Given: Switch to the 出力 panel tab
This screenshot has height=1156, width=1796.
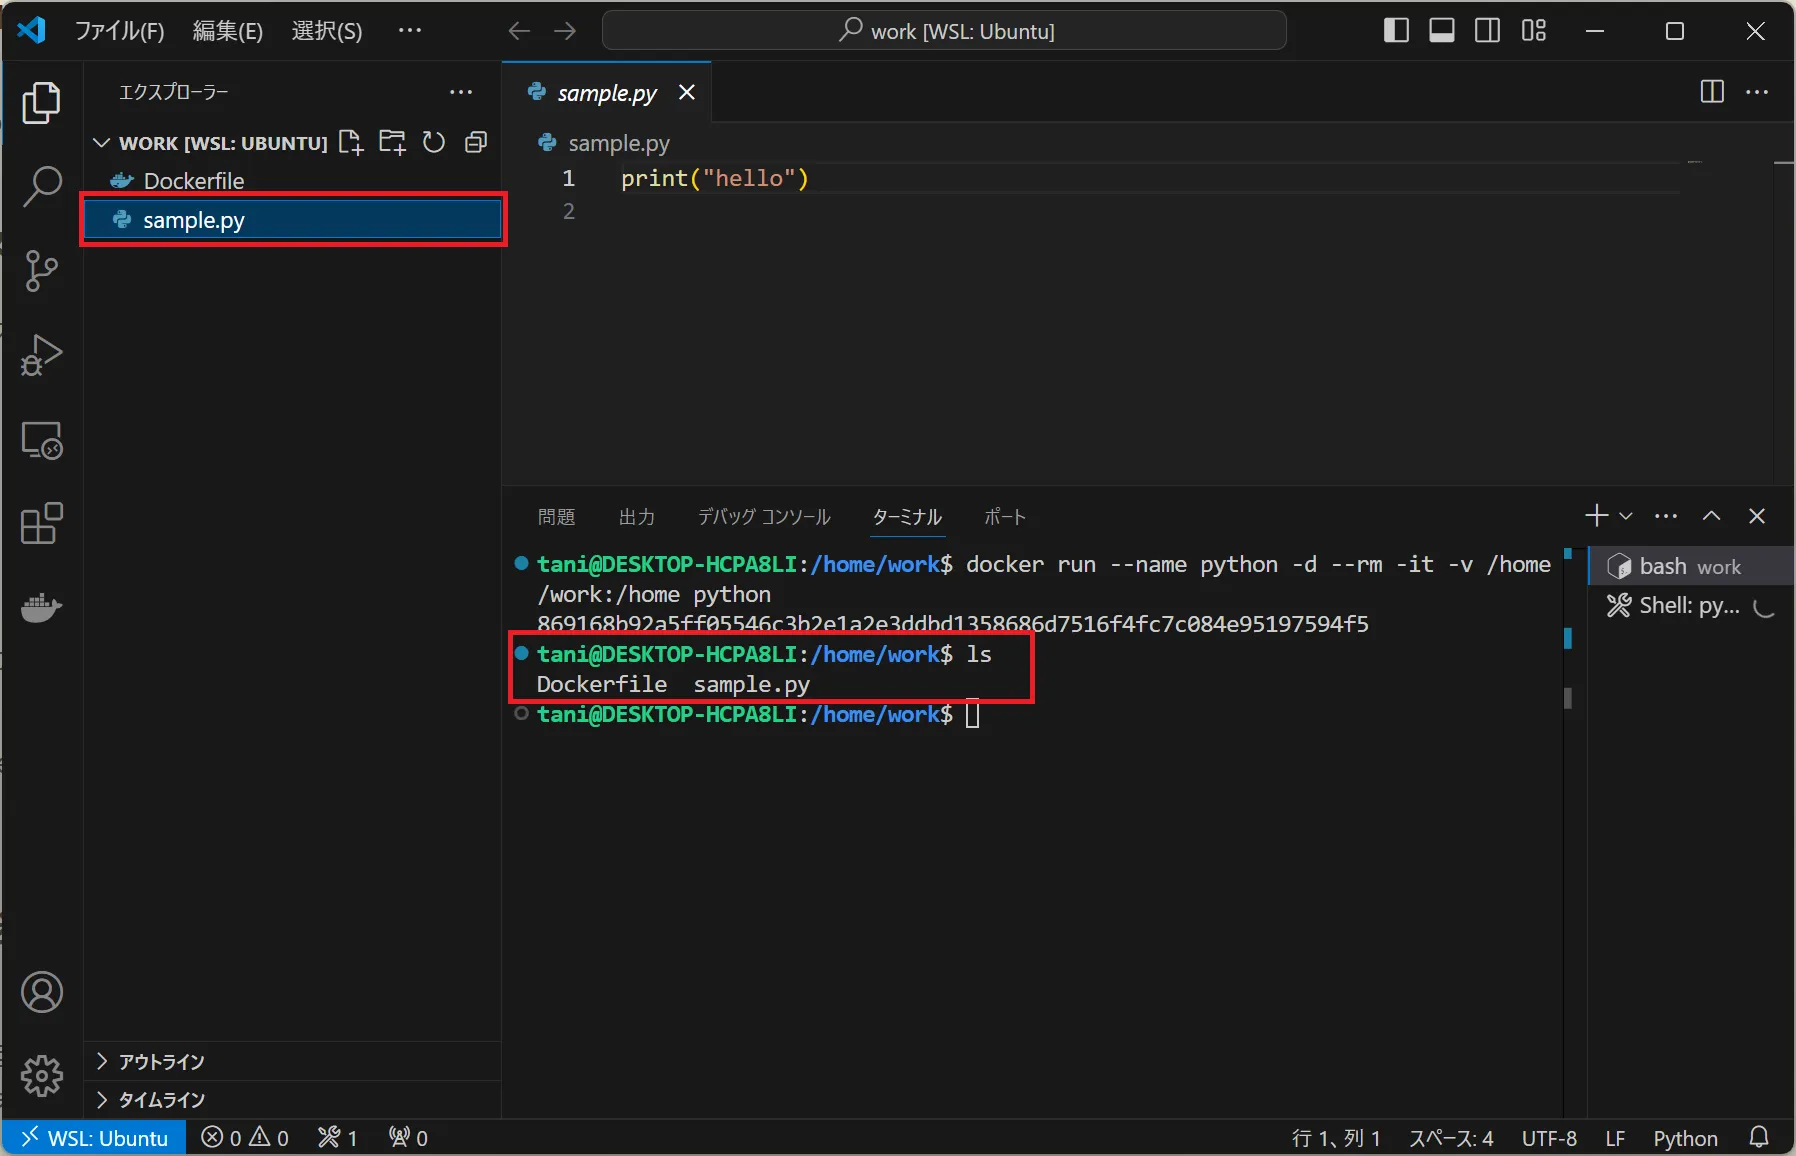Looking at the screenshot, I should [636, 517].
